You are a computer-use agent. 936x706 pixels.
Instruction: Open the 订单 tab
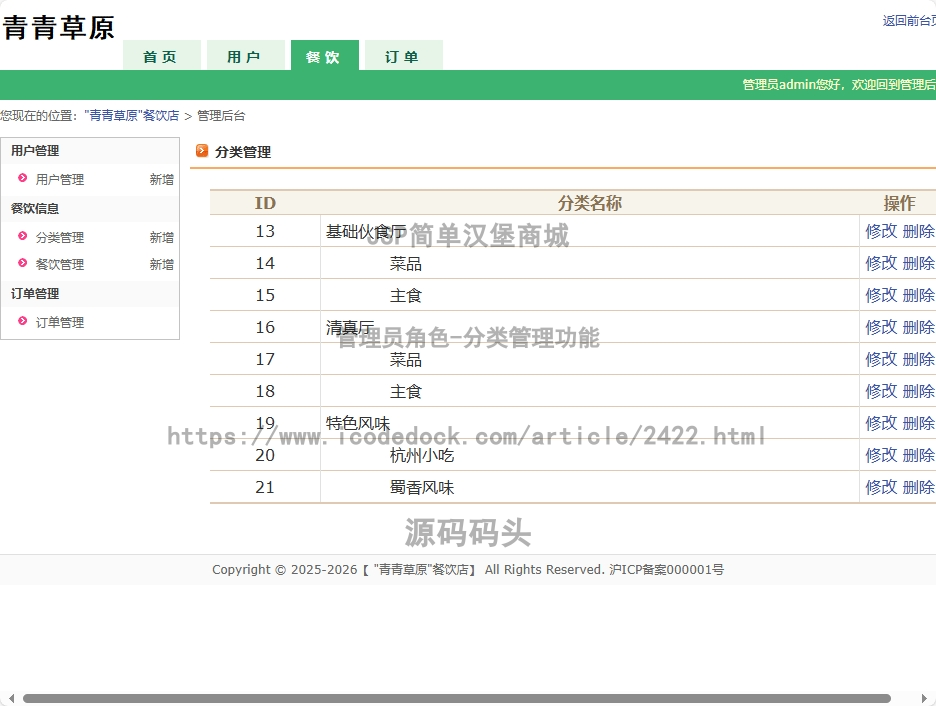[404, 56]
